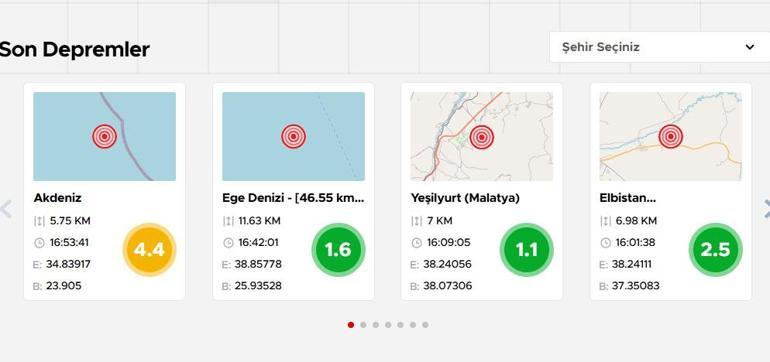Click the Akdeniz card title
The image size is (770, 362).
point(57,198)
